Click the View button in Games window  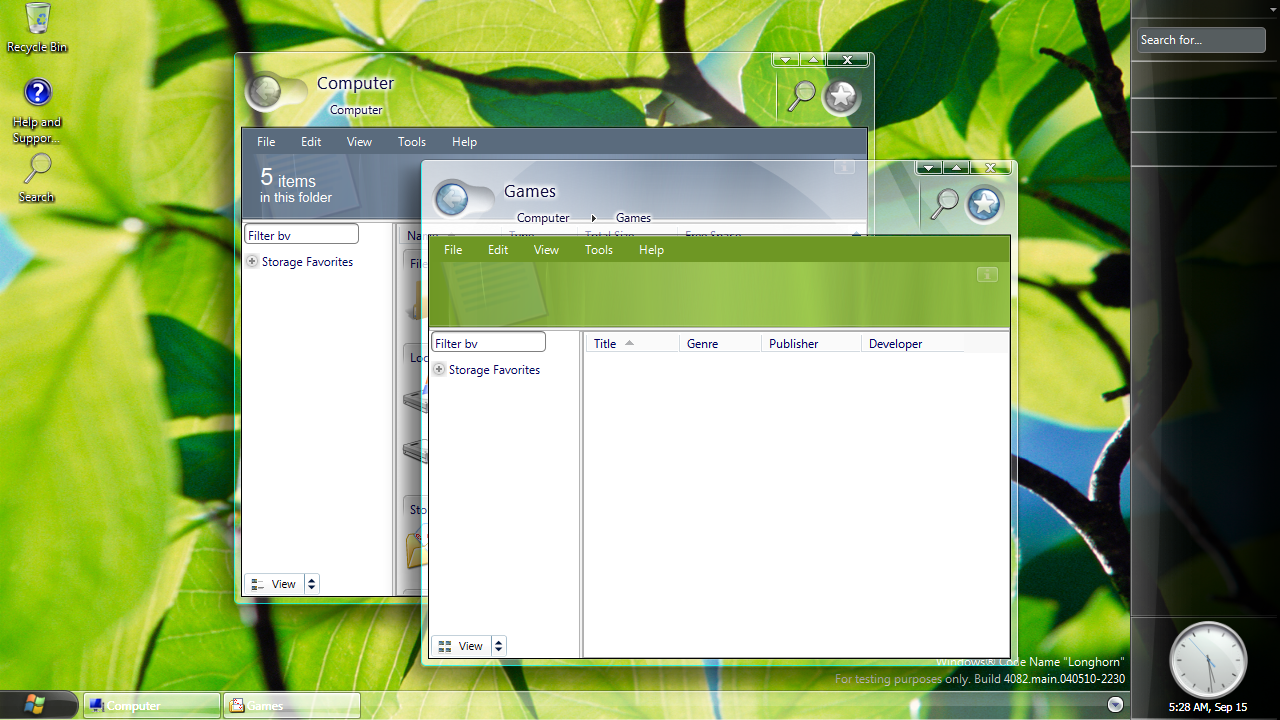click(x=461, y=646)
